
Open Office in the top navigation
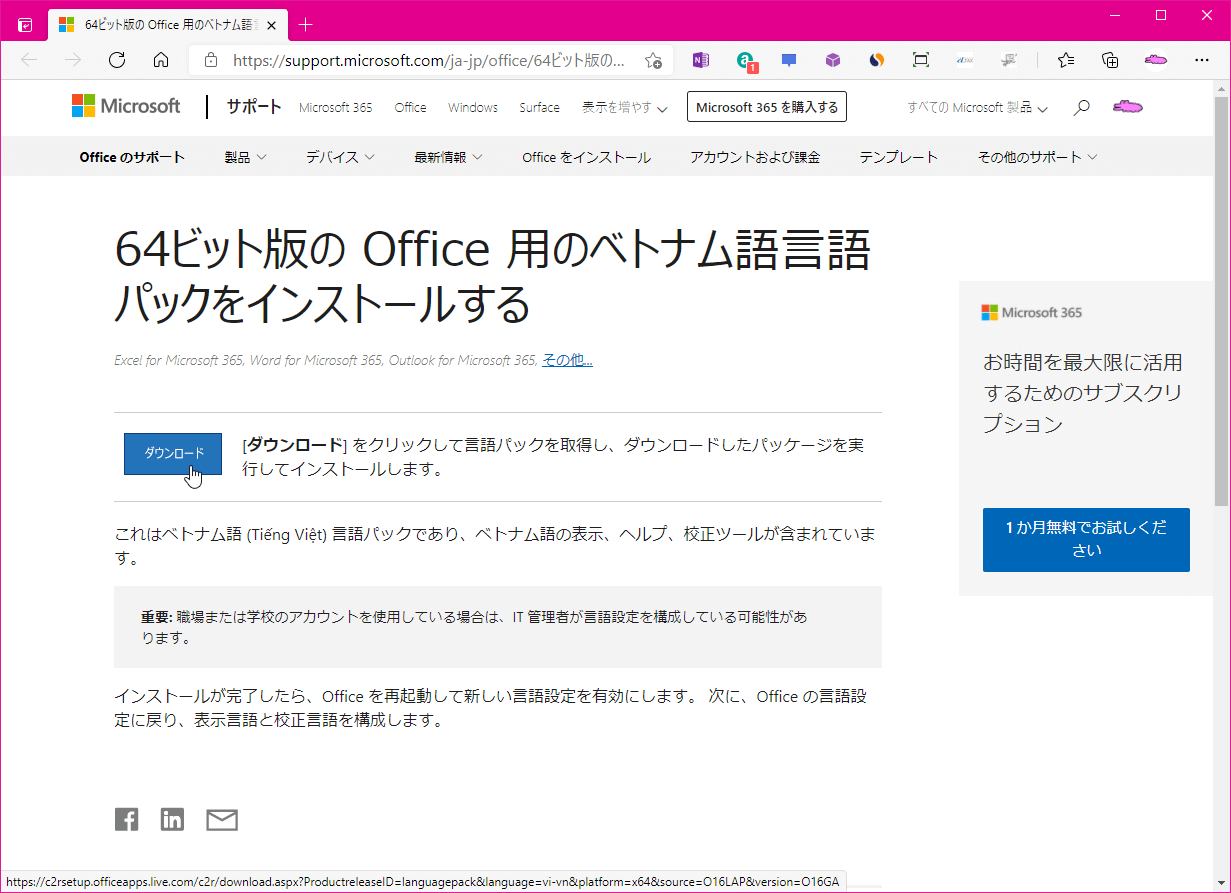click(x=410, y=107)
